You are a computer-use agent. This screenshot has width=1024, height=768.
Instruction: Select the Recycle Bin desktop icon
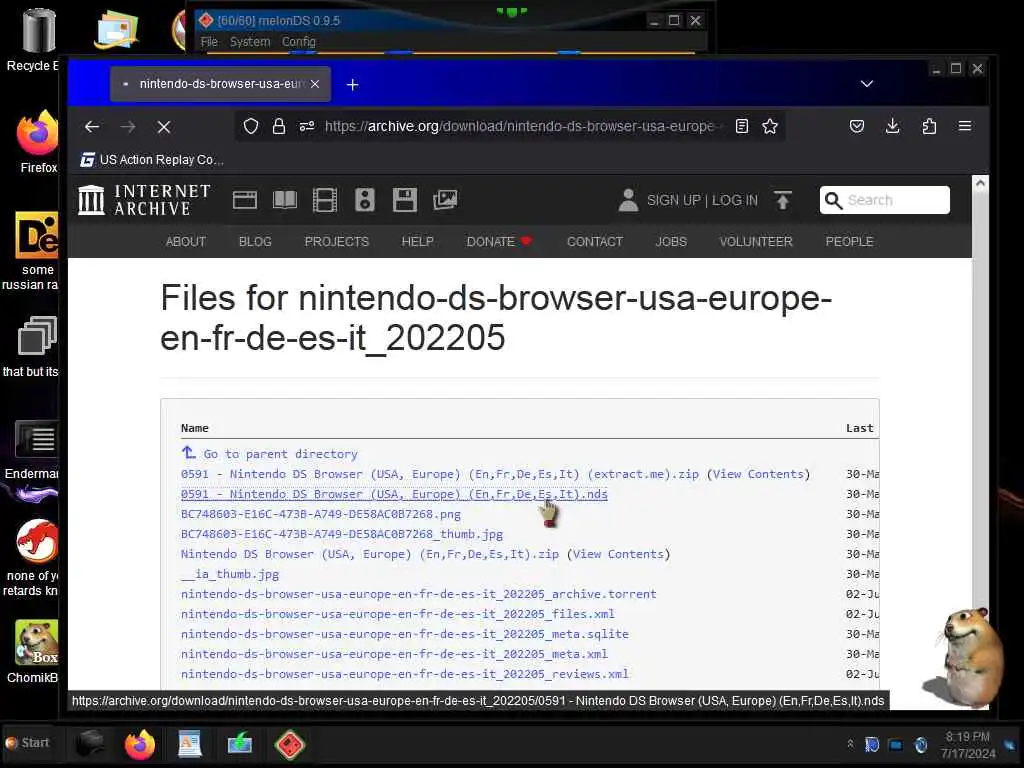coord(35,39)
